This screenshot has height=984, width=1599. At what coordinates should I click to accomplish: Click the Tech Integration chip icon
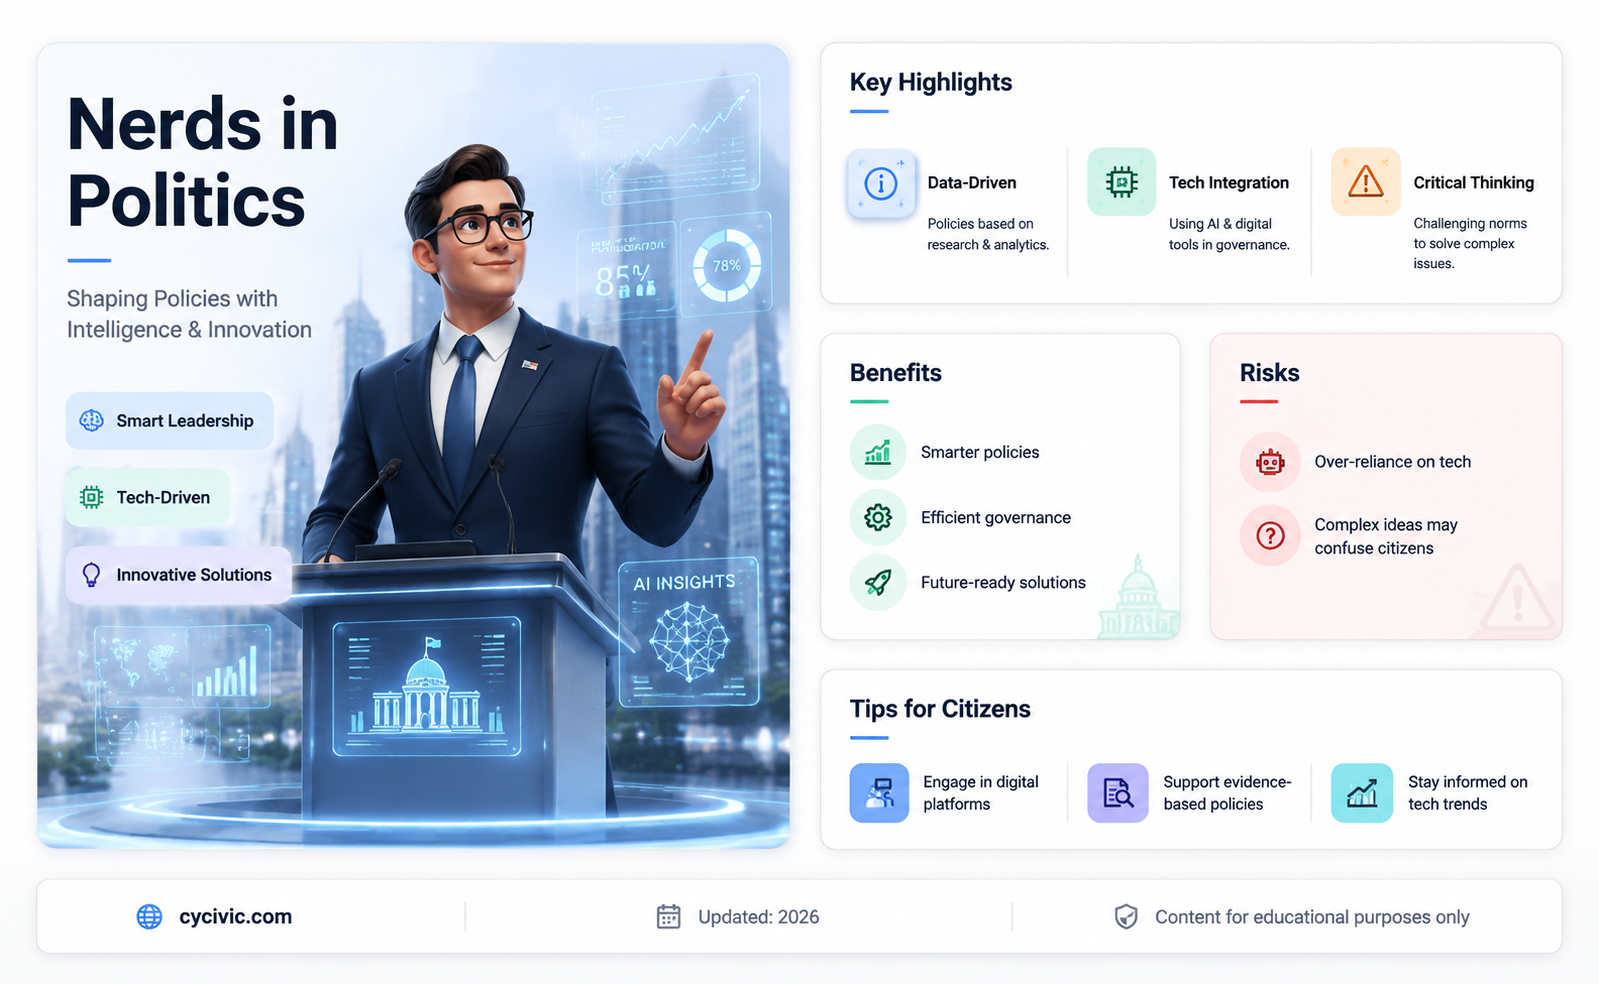[1121, 182]
